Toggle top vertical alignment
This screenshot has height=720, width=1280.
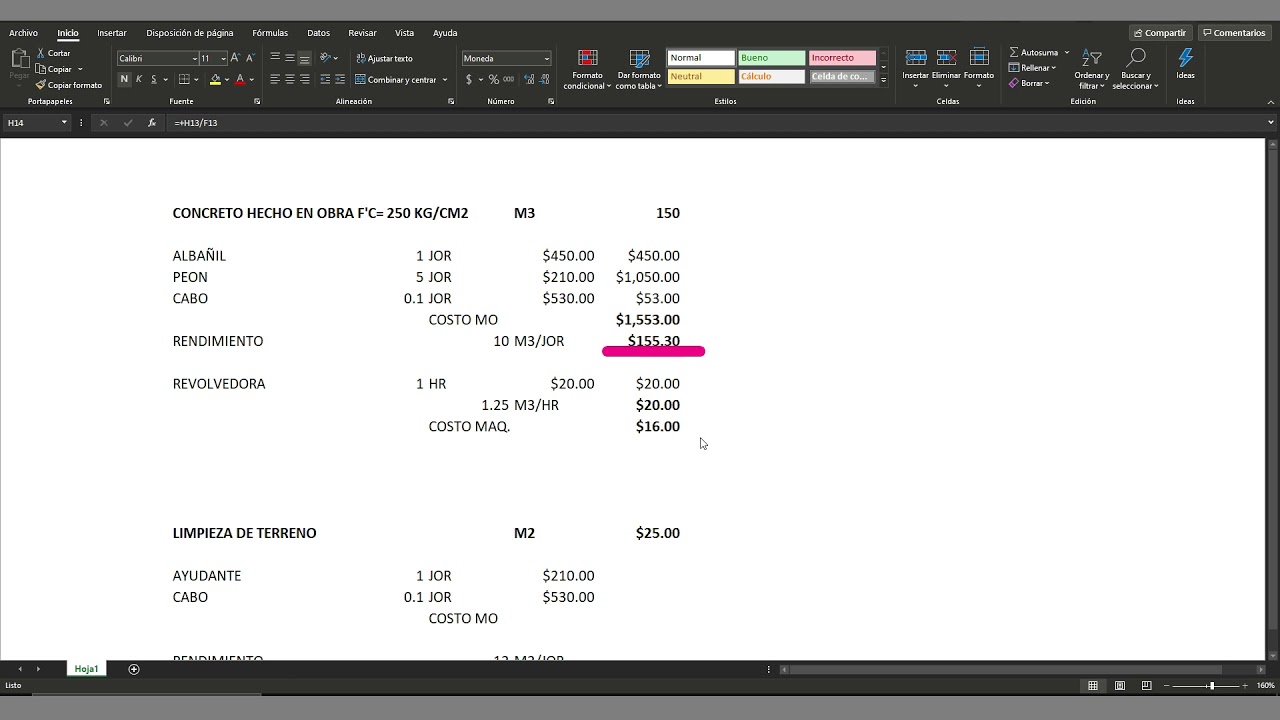275,58
